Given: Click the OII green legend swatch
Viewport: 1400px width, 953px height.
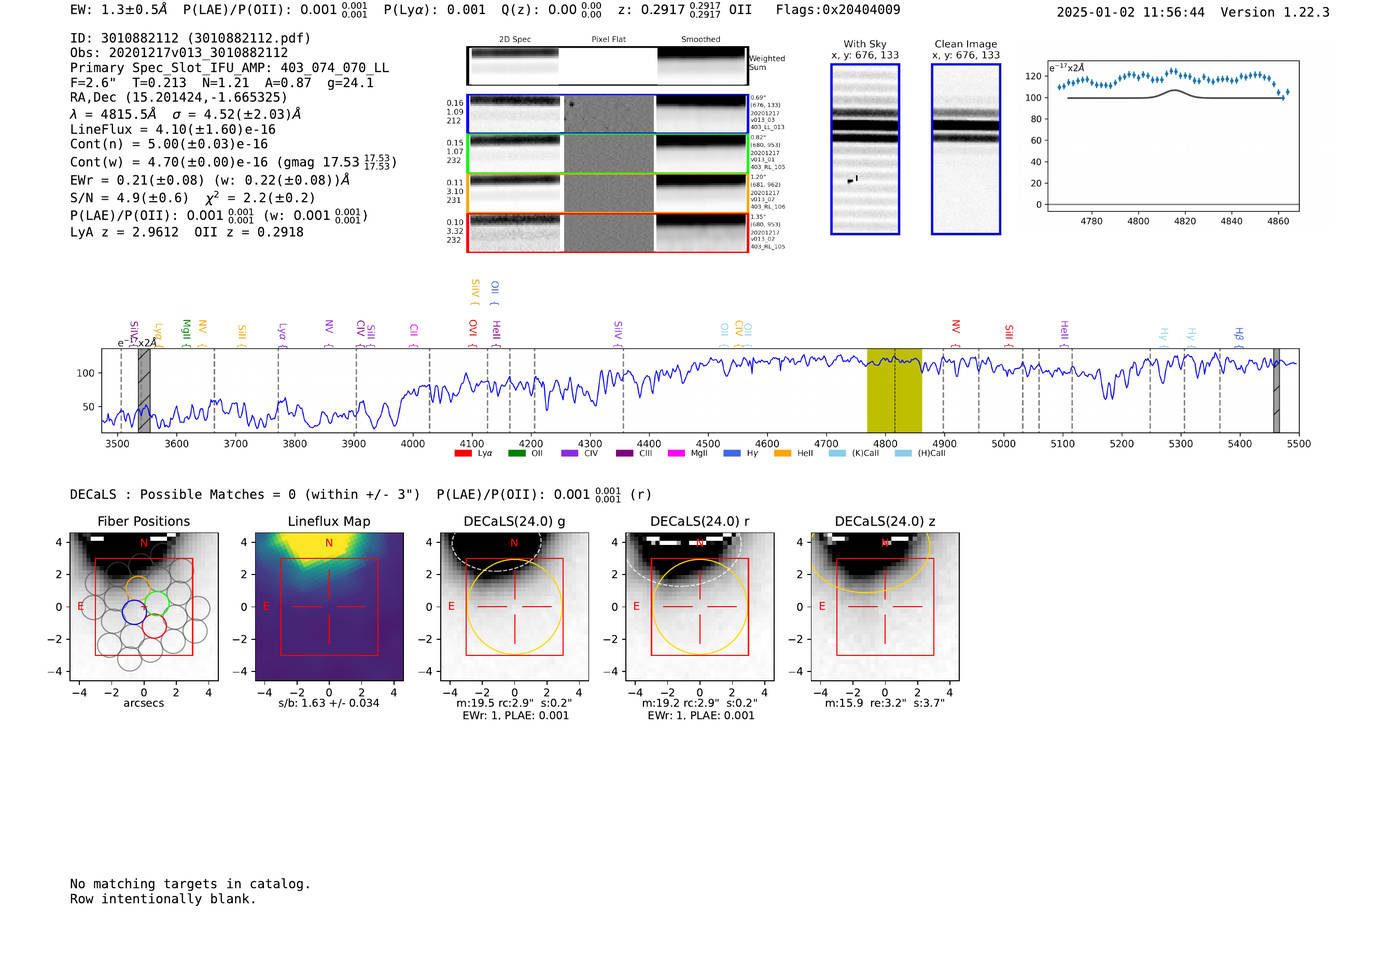Looking at the screenshot, I should coord(516,453).
